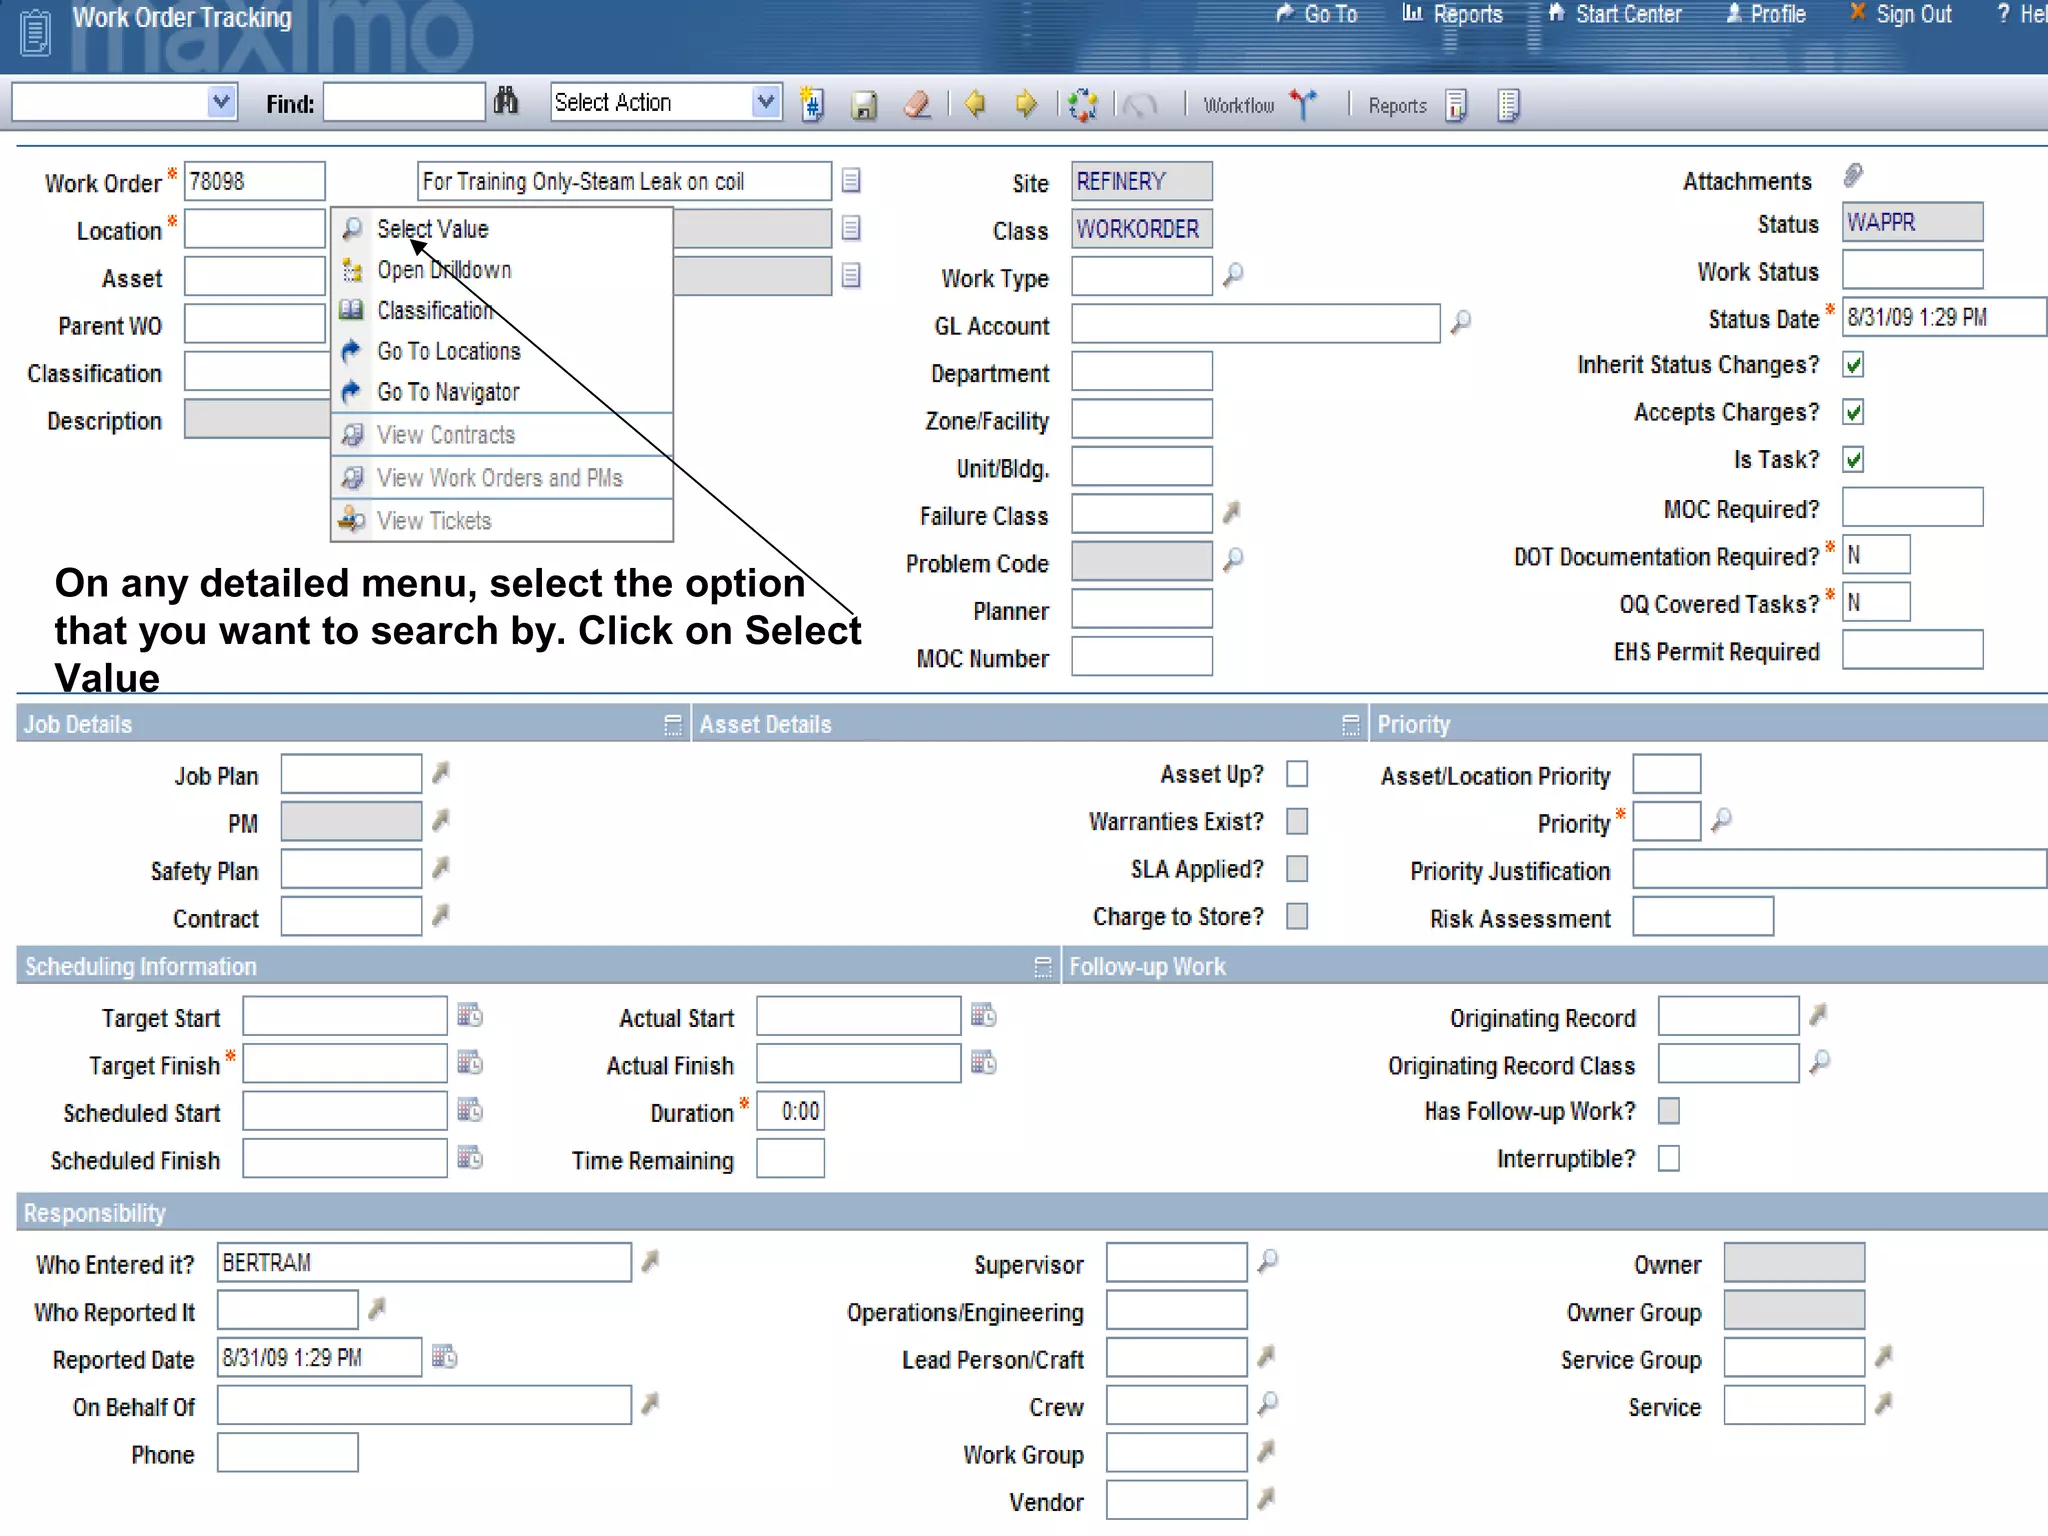This screenshot has width=2048, height=1536.
Task: Open Target Start calendar picker icon
Action: [x=469, y=1015]
